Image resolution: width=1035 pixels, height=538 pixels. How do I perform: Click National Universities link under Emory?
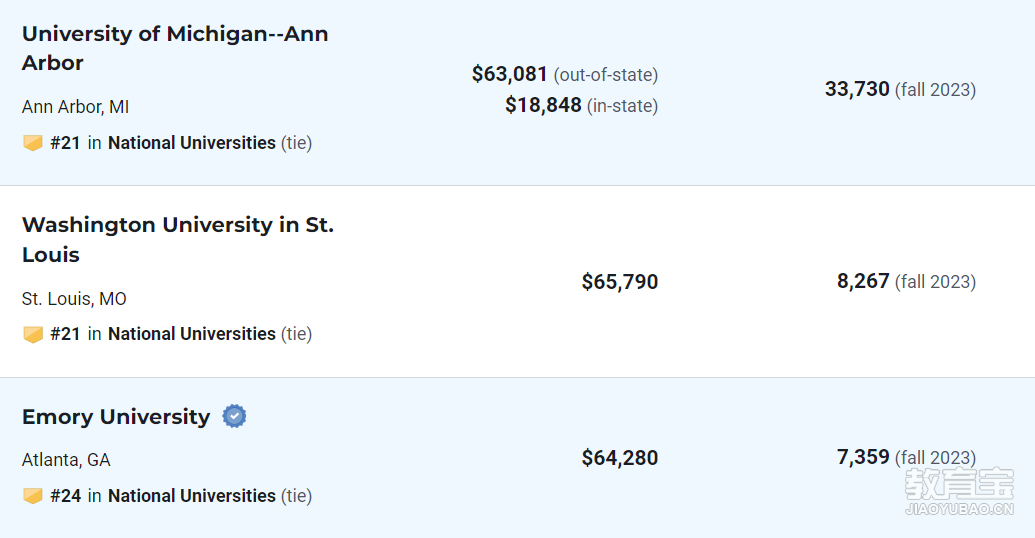coord(192,496)
